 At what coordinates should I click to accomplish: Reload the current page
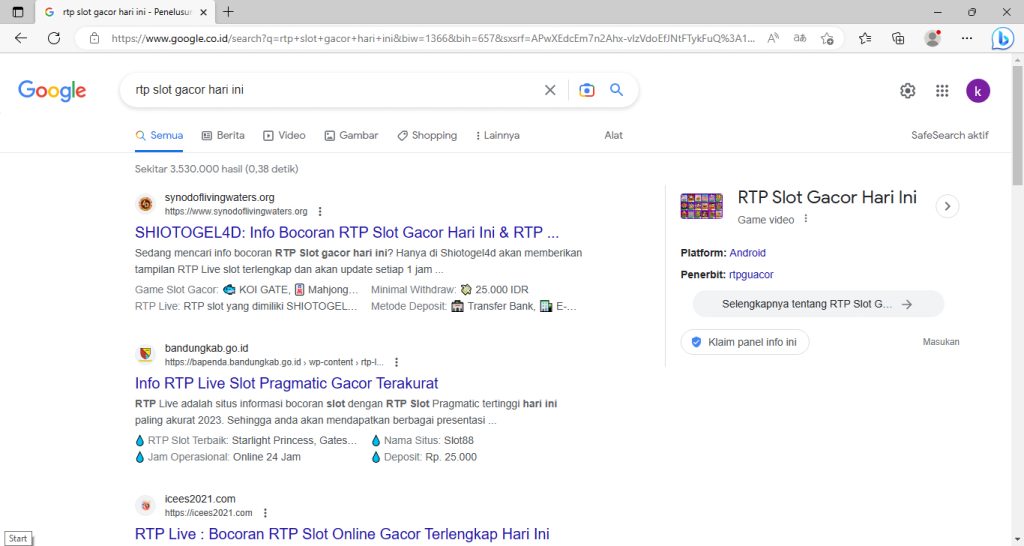[54, 38]
